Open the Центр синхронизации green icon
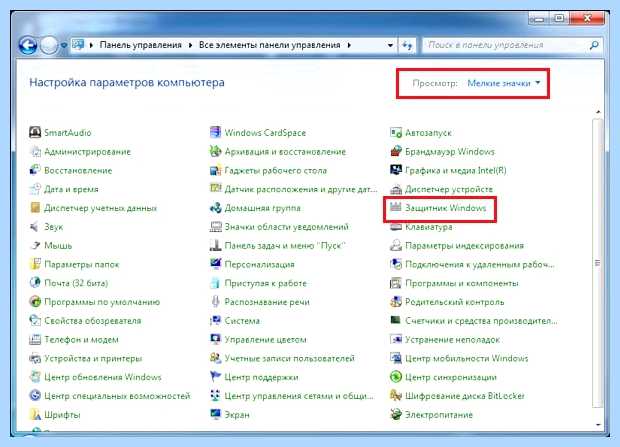This screenshot has width=620, height=447. click(396, 377)
